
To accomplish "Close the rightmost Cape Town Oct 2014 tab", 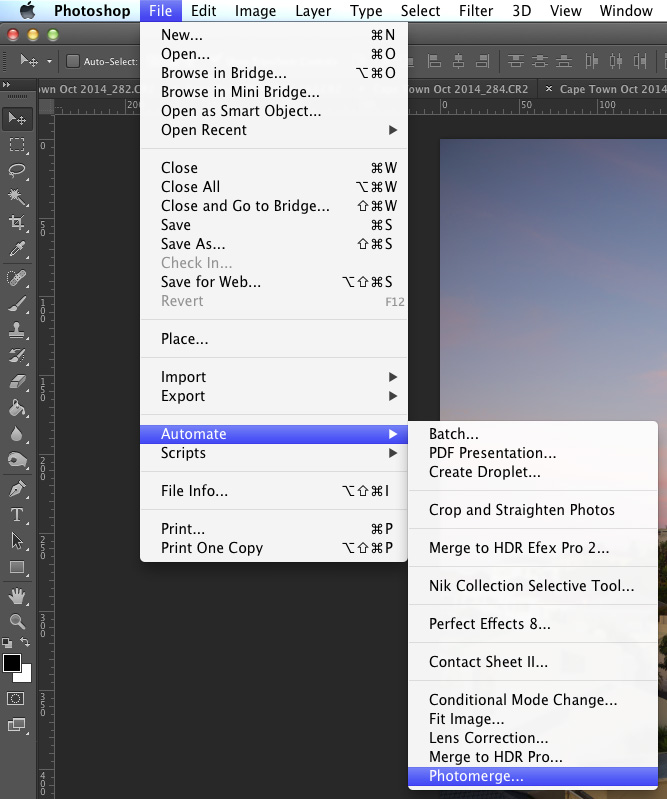I will [549, 89].
